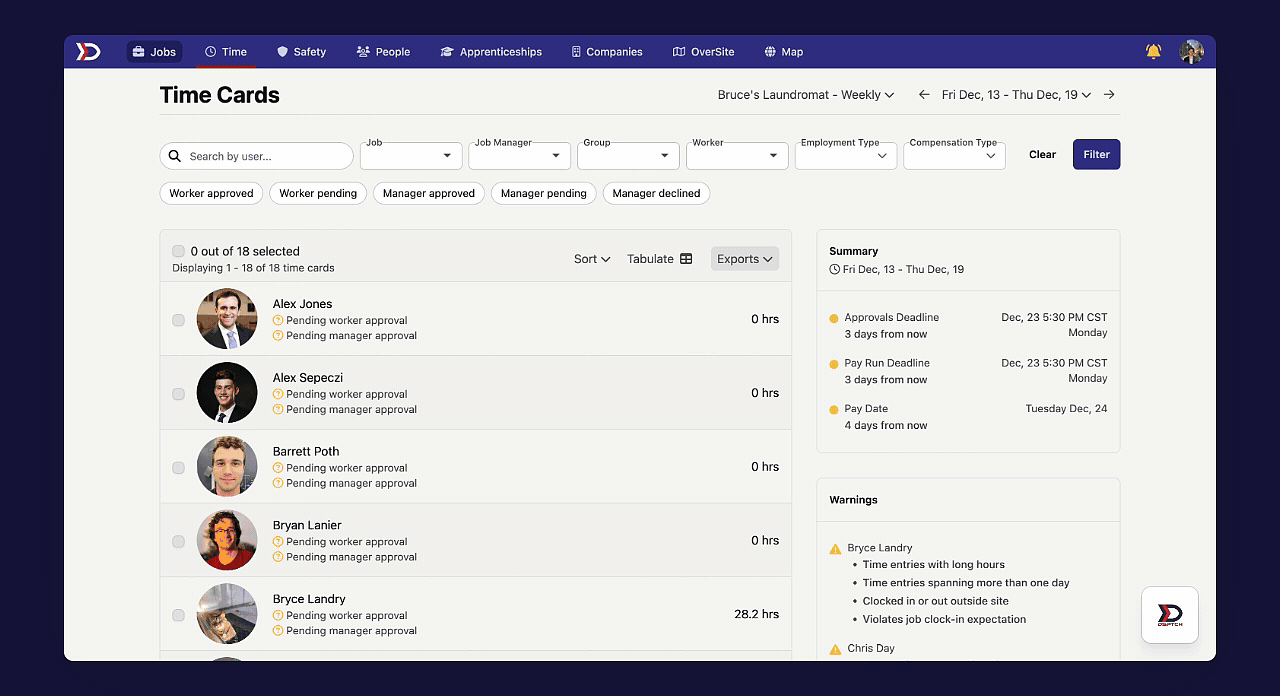Open the Sort dropdown

[x=592, y=259]
